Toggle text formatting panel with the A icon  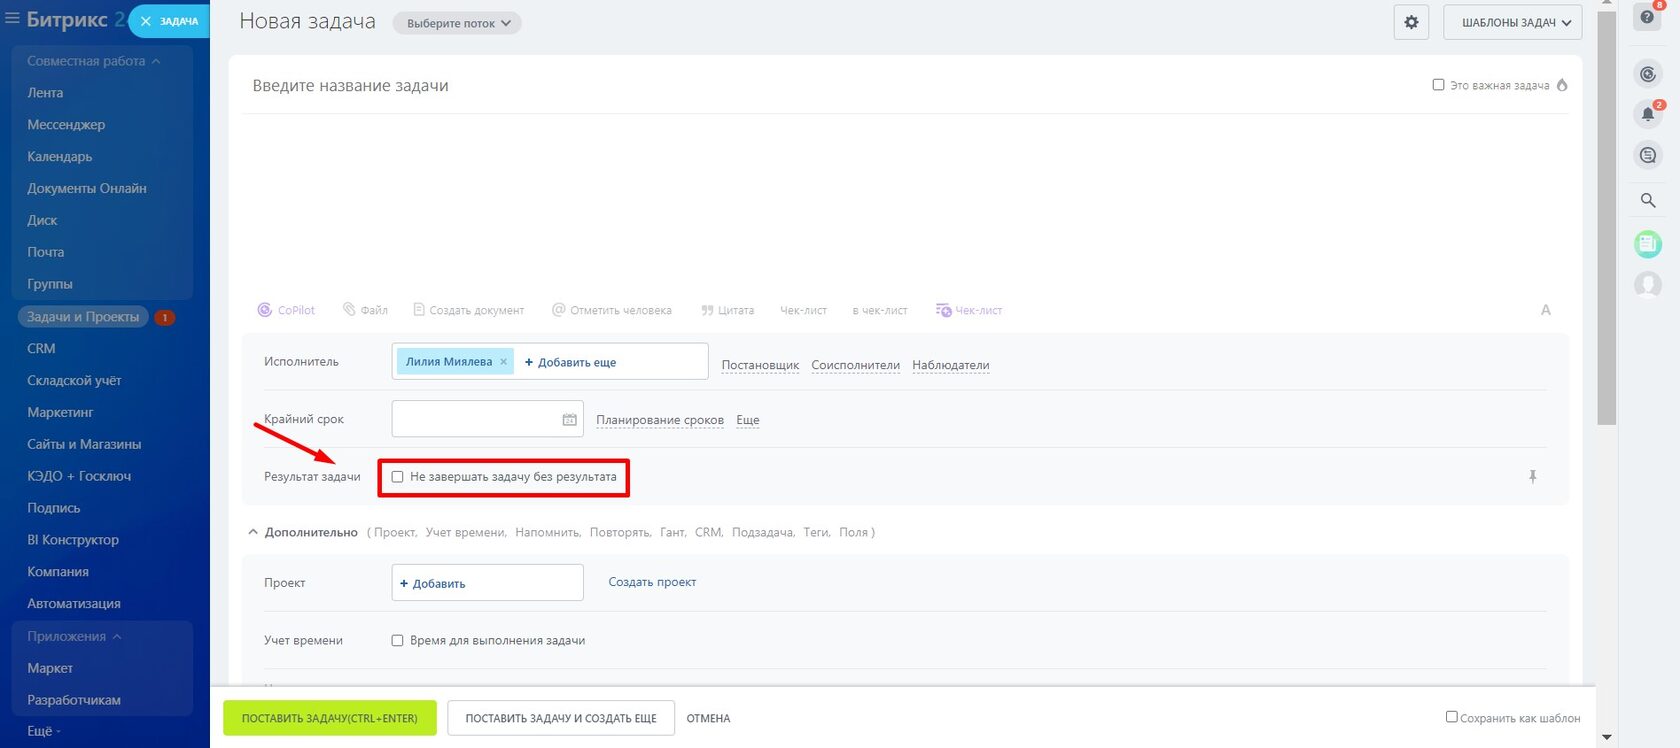coord(1545,310)
